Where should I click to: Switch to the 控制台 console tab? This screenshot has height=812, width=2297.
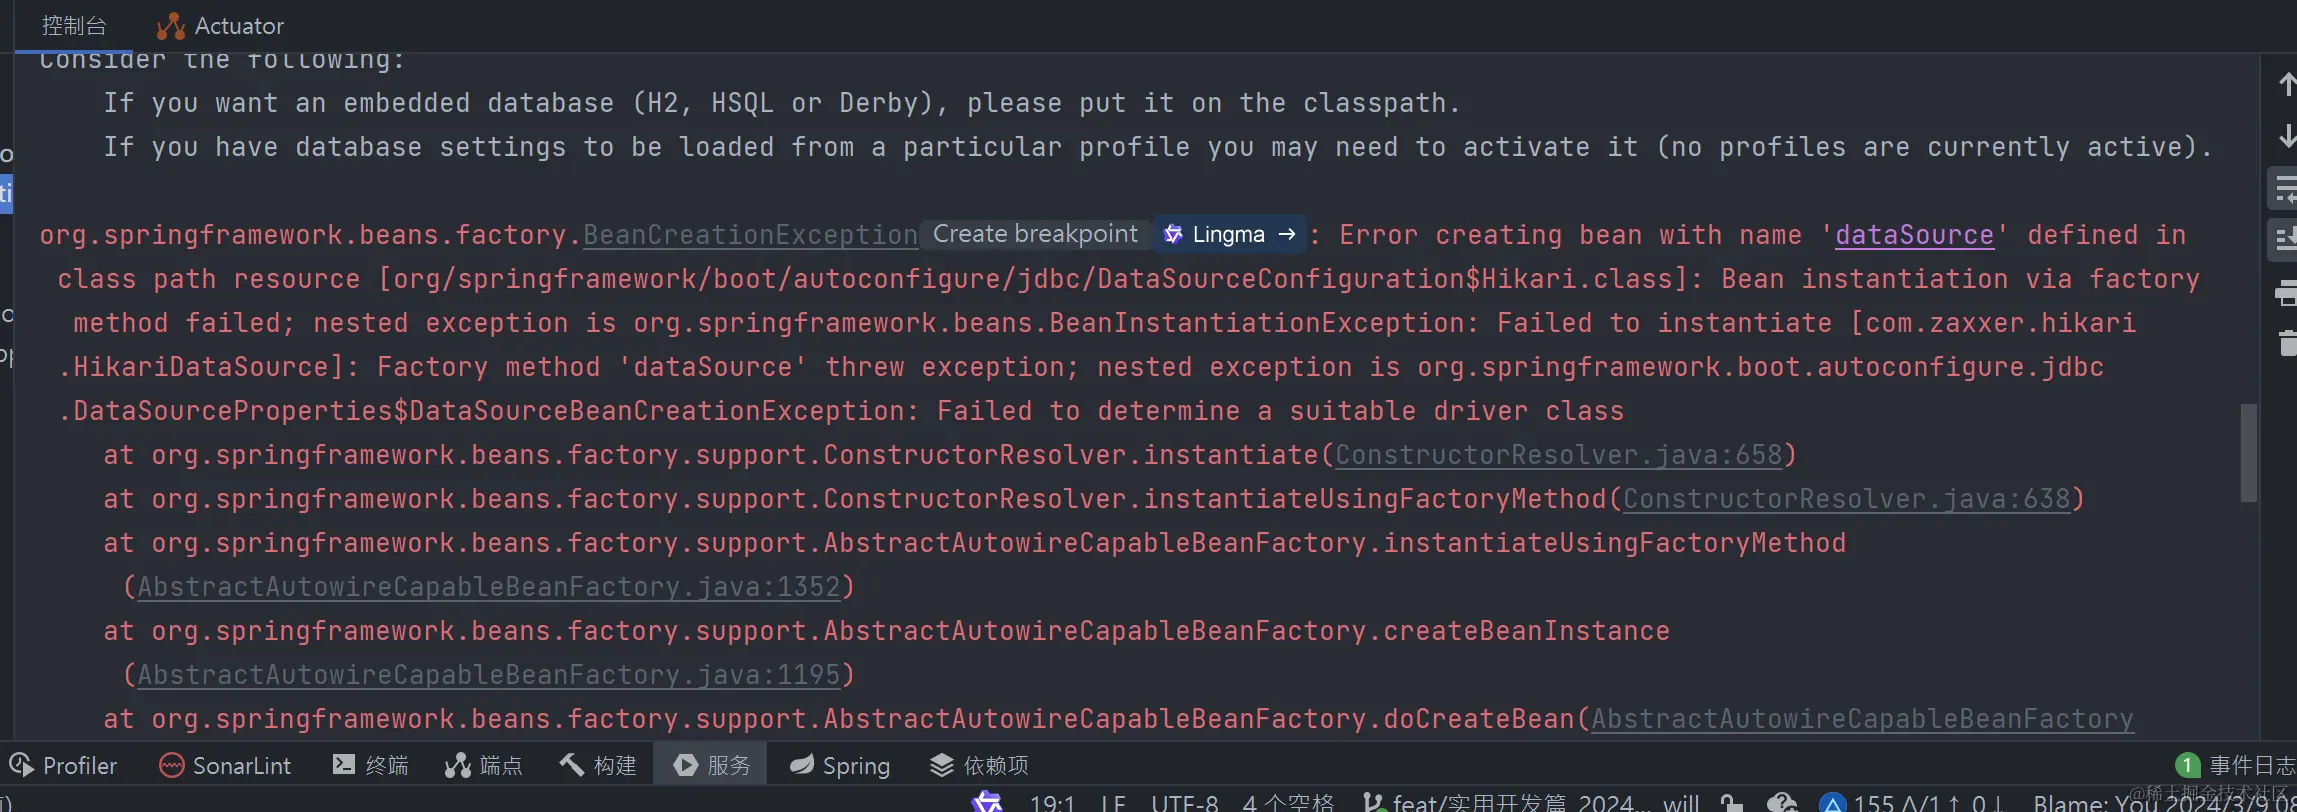pyautogui.click(x=74, y=26)
